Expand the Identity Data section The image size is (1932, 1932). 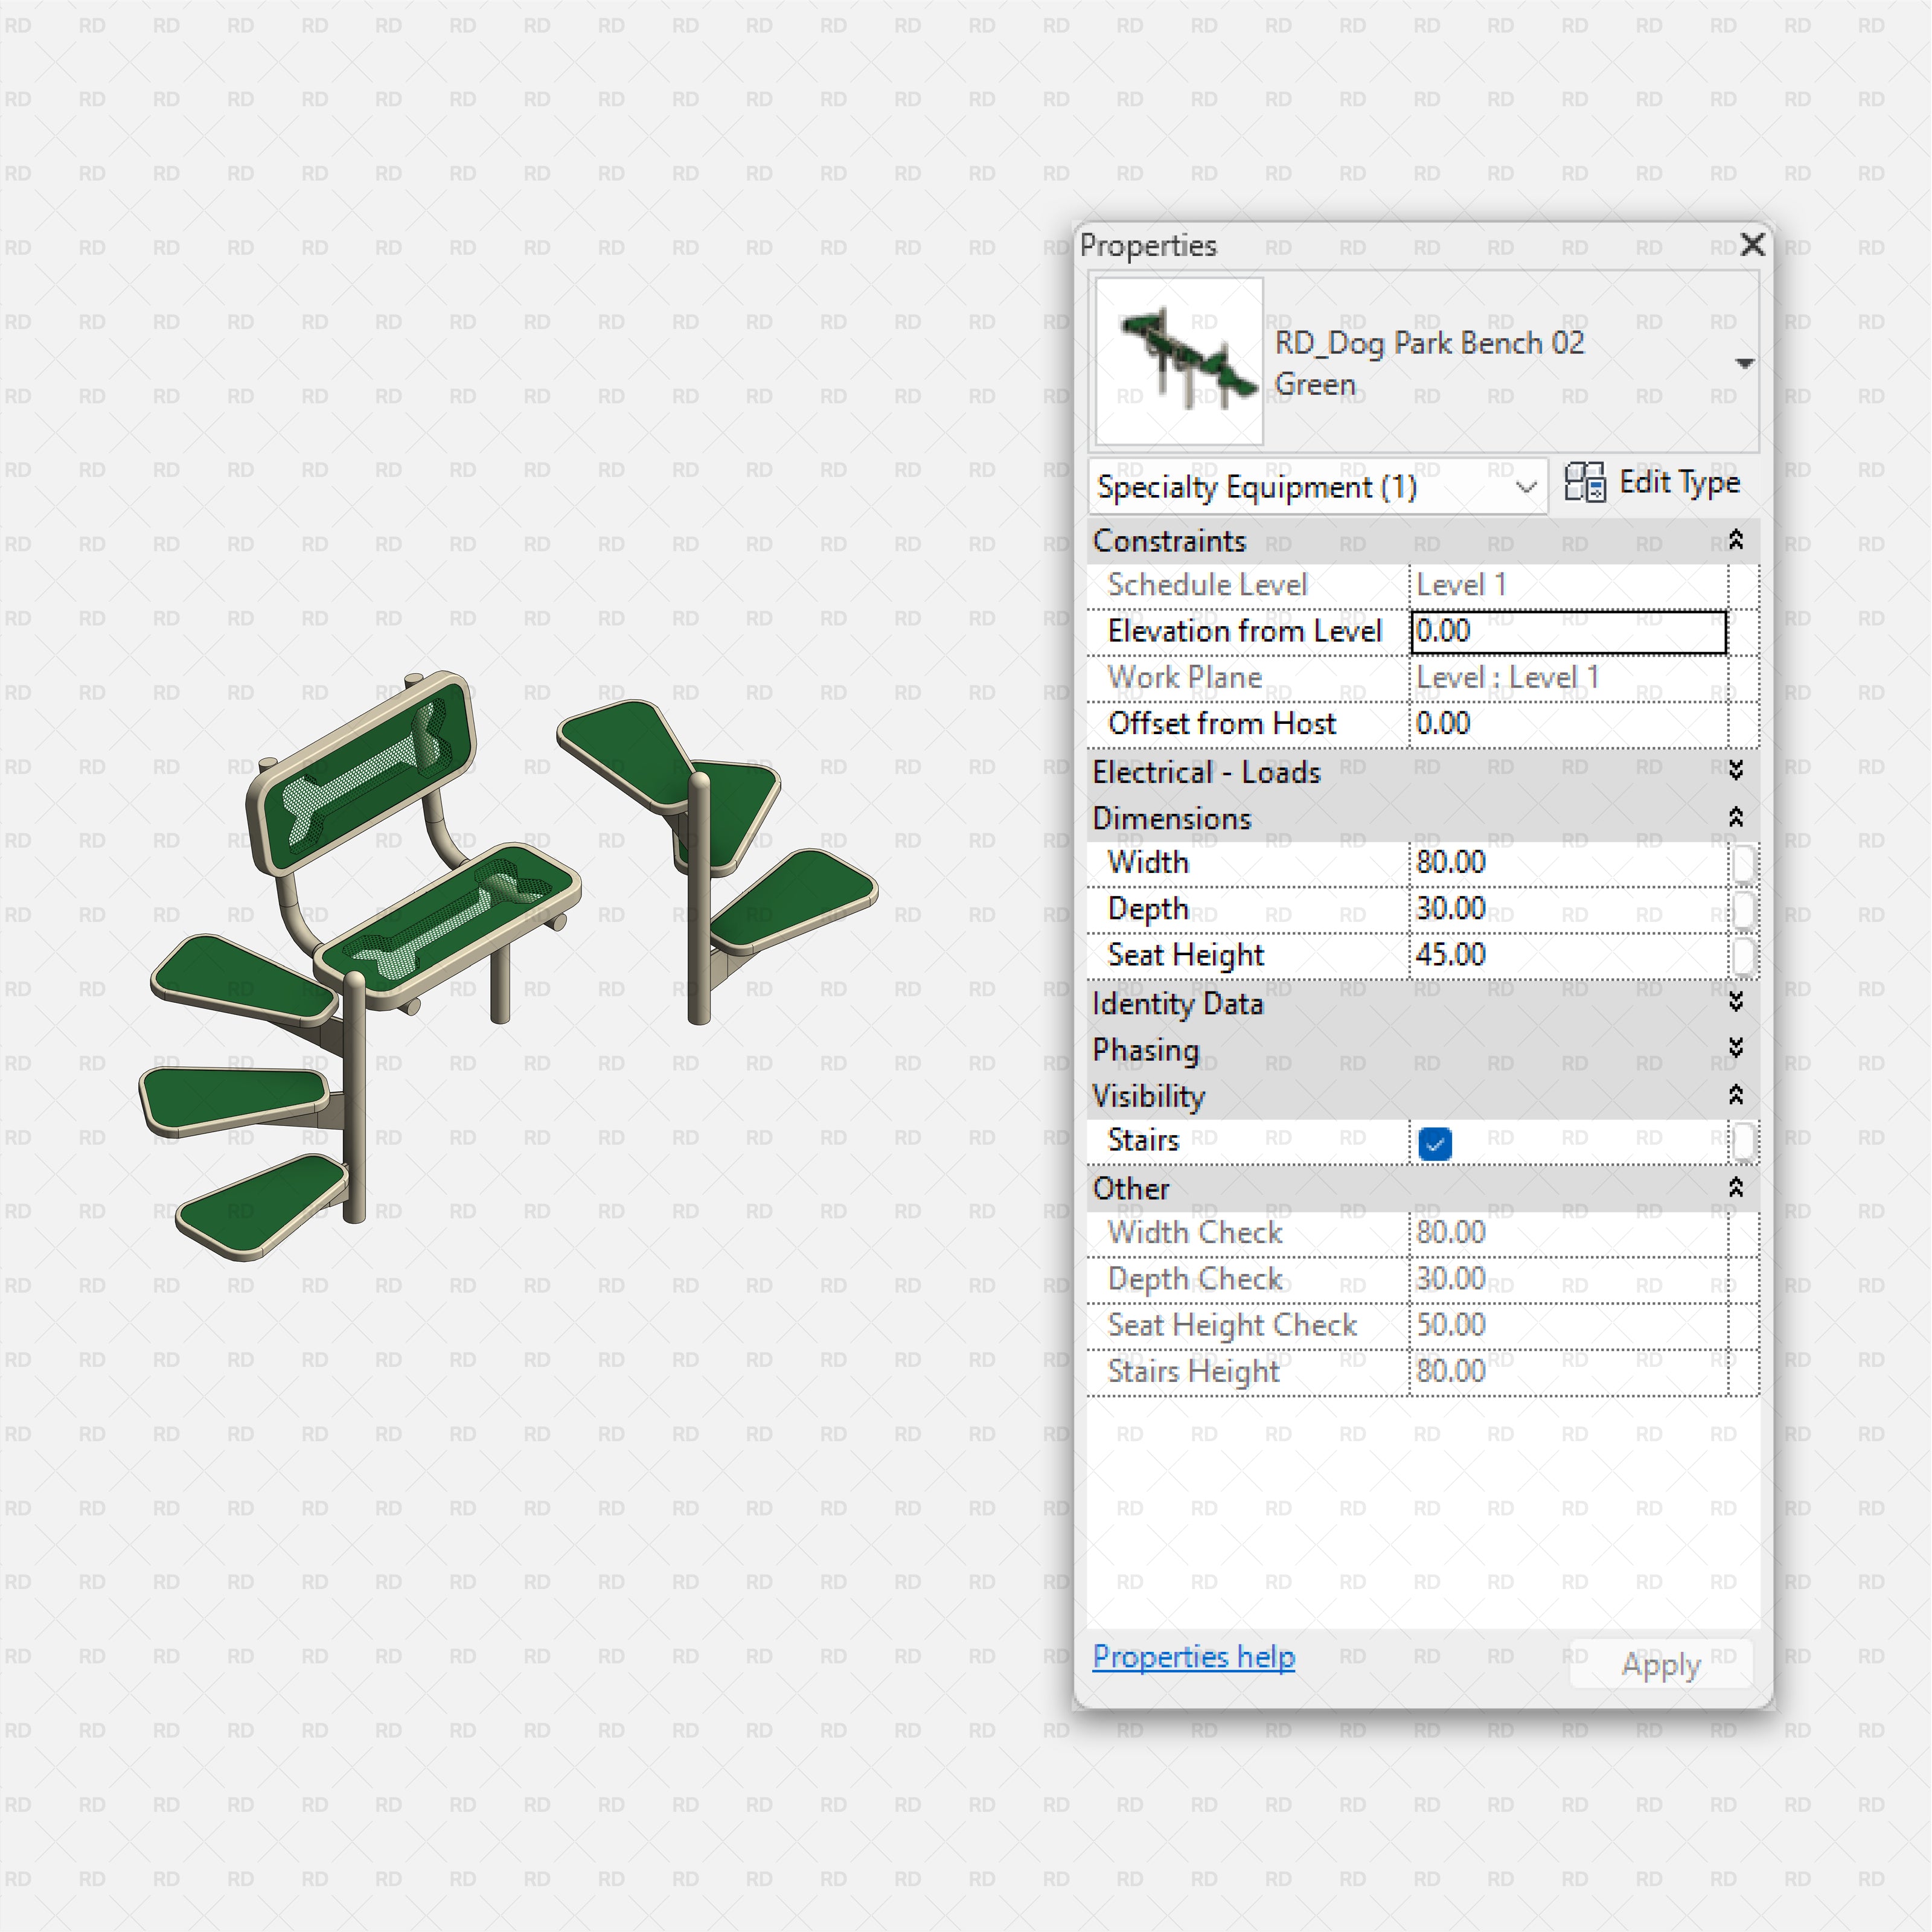point(1736,1002)
